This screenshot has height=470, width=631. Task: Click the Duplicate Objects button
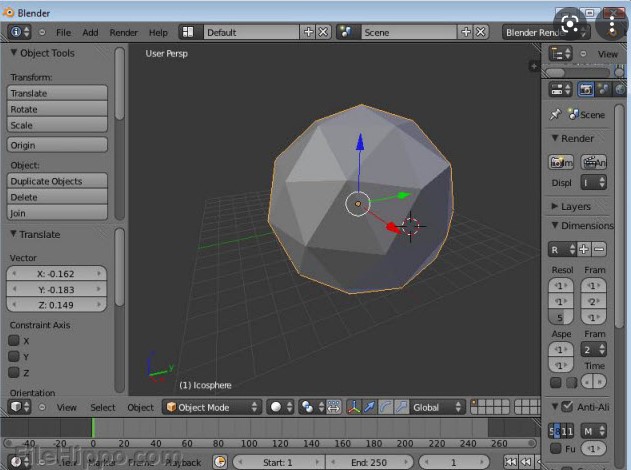(57, 181)
